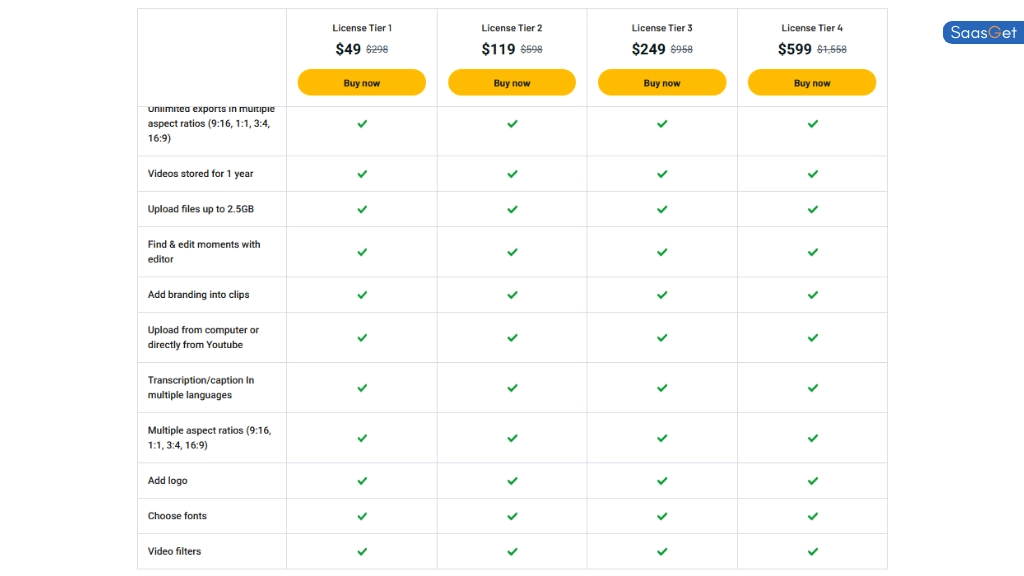
Task: Click the SaasGet logo badge
Action: (x=982, y=33)
